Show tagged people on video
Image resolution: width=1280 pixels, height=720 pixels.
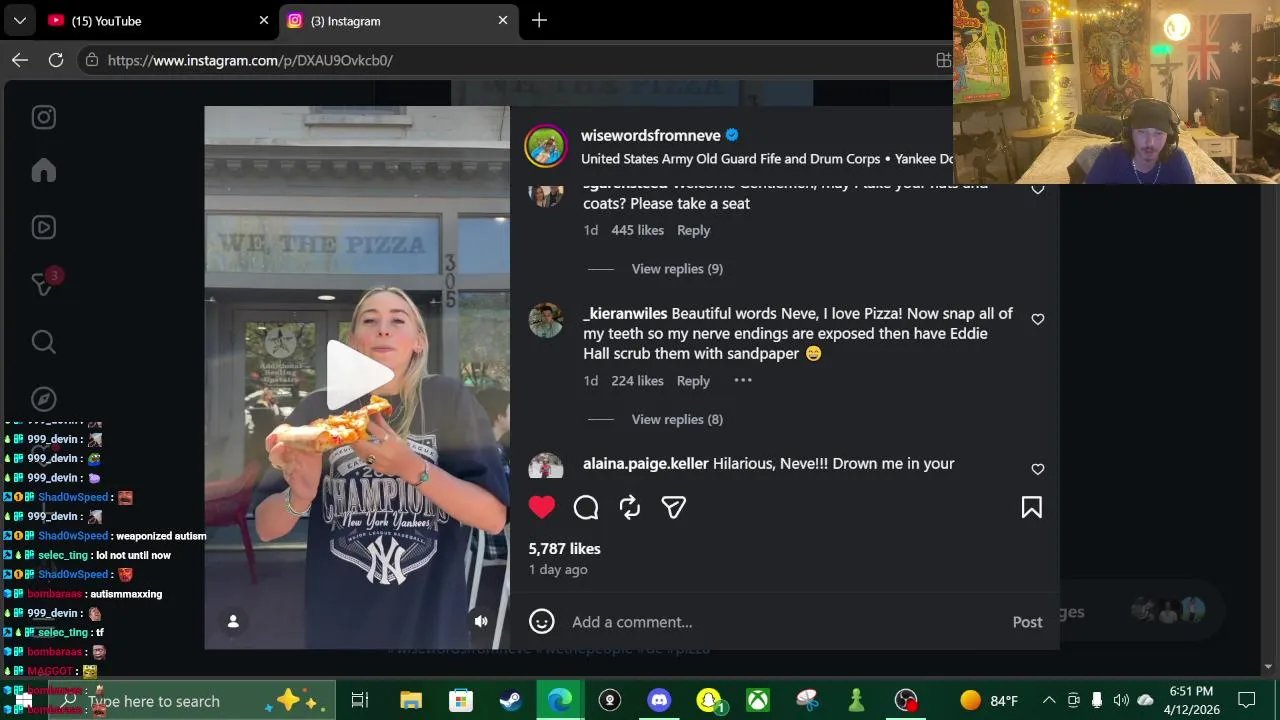tap(233, 621)
